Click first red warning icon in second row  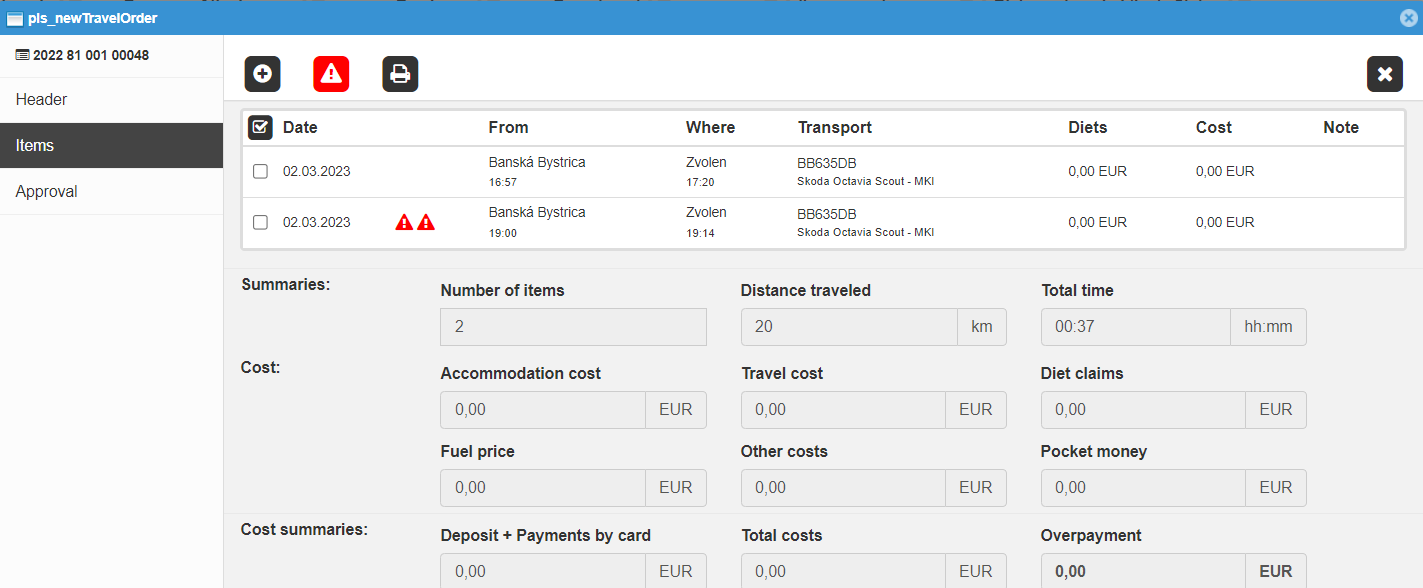coord(404,222)
